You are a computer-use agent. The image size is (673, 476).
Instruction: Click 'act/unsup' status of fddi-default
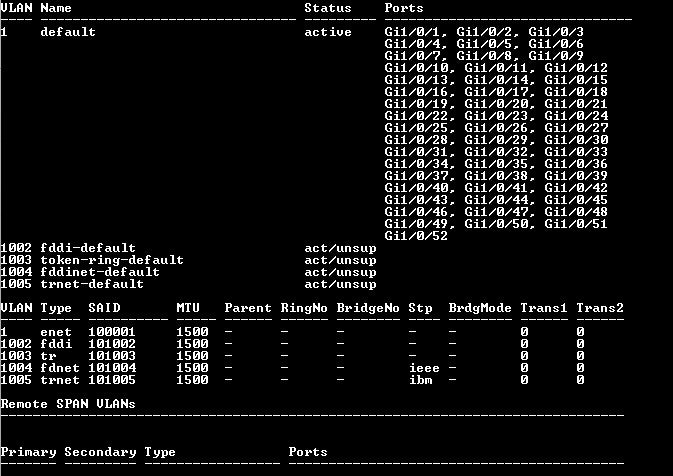(340, 249)
